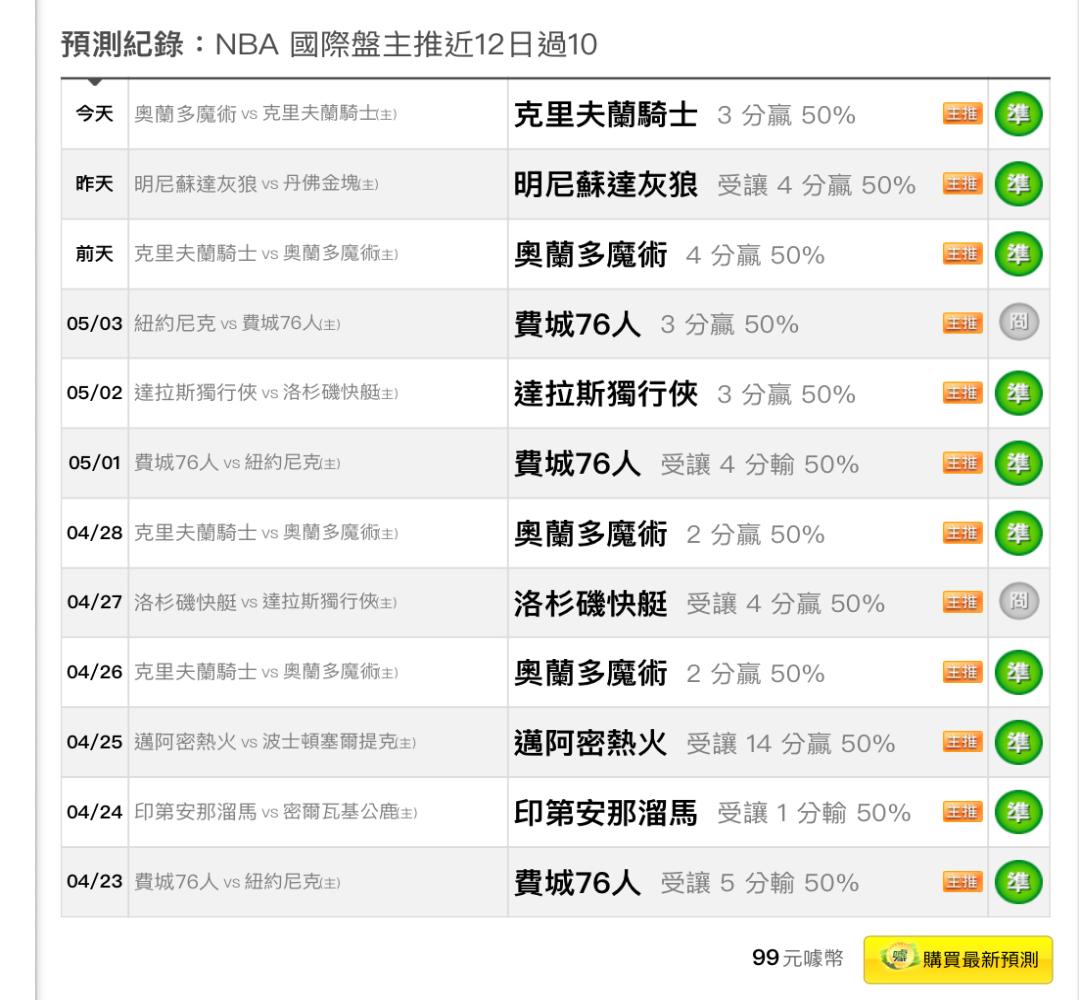Click the green 準 icon in the 04/25 row
The image size is (1080, 1000).
click(x=1018, y=742)
